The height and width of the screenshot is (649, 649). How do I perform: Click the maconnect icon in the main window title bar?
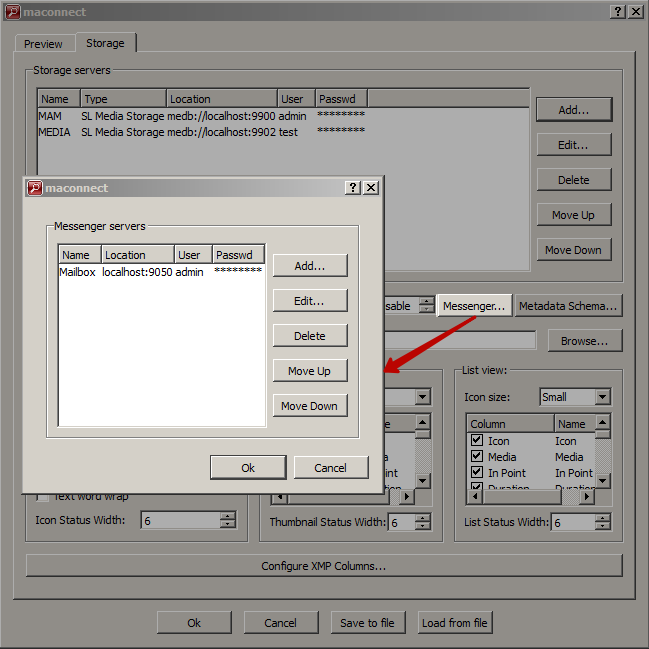(x=13, y=12)
